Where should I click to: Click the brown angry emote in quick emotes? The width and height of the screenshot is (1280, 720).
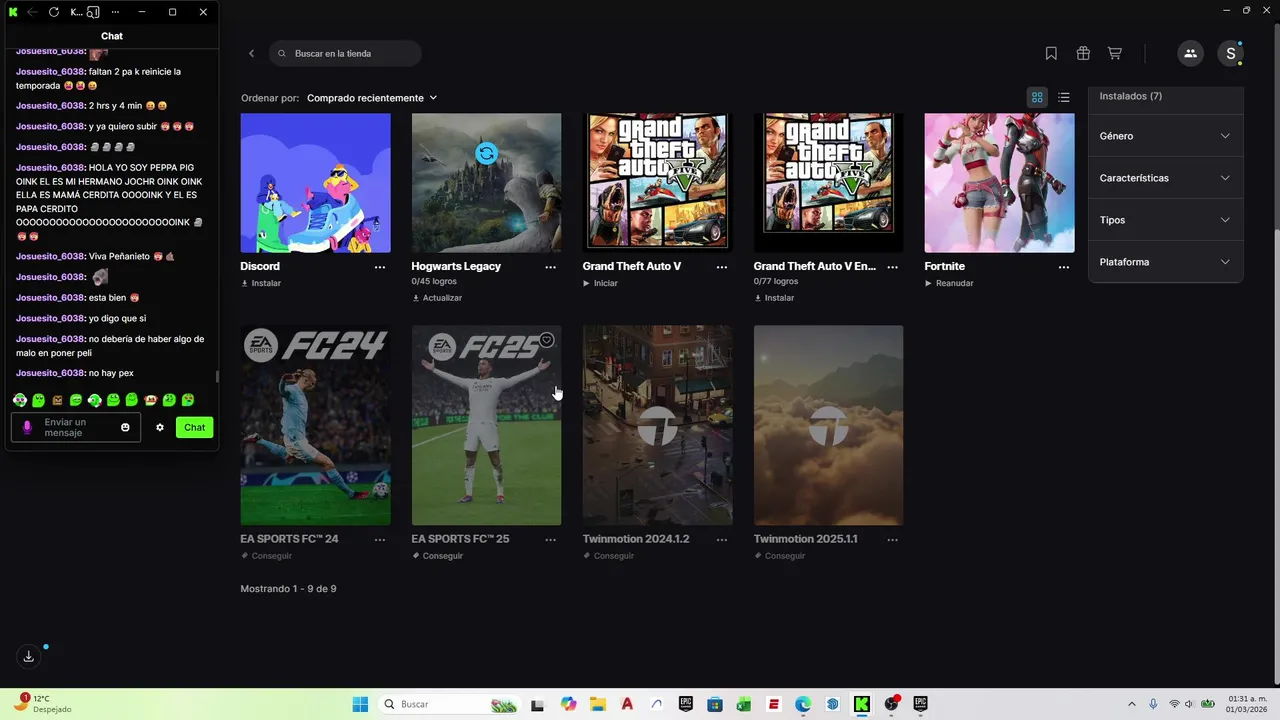pos(57,400)
